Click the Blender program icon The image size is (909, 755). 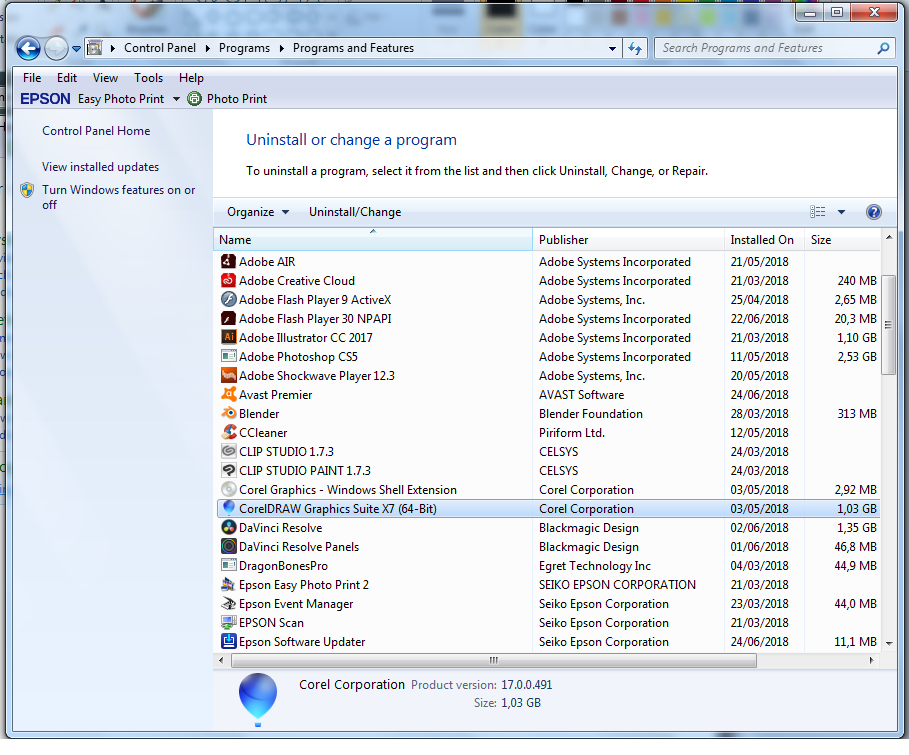[228, 413]
